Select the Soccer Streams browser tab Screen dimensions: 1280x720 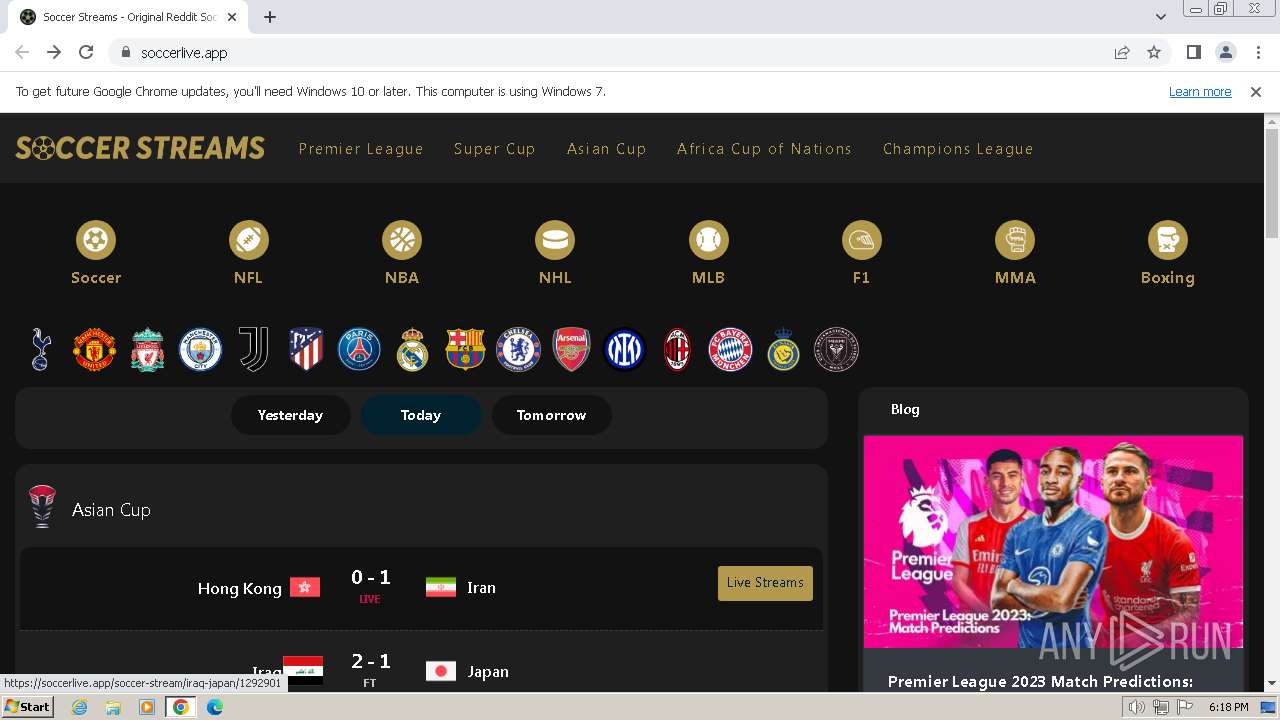point(130,17)
